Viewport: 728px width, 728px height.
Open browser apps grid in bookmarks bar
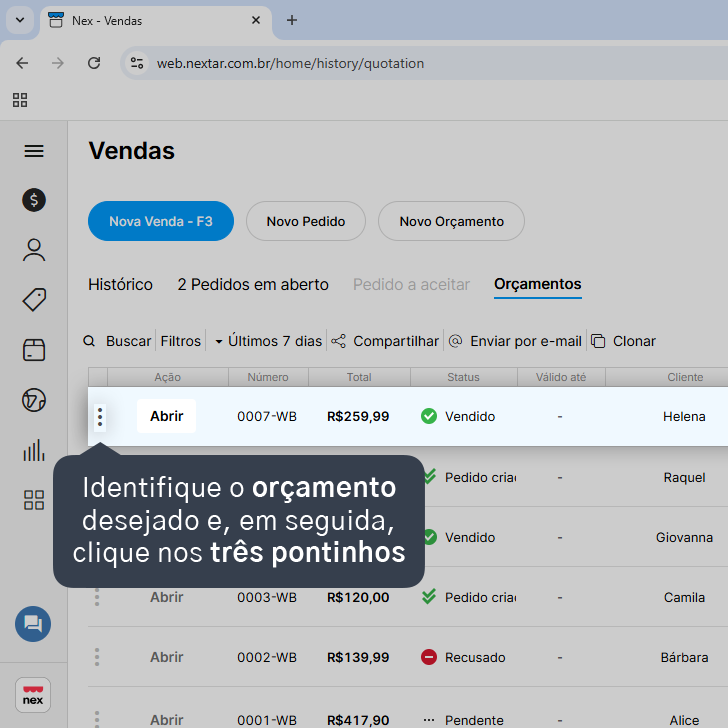click(x=20, y=100)
